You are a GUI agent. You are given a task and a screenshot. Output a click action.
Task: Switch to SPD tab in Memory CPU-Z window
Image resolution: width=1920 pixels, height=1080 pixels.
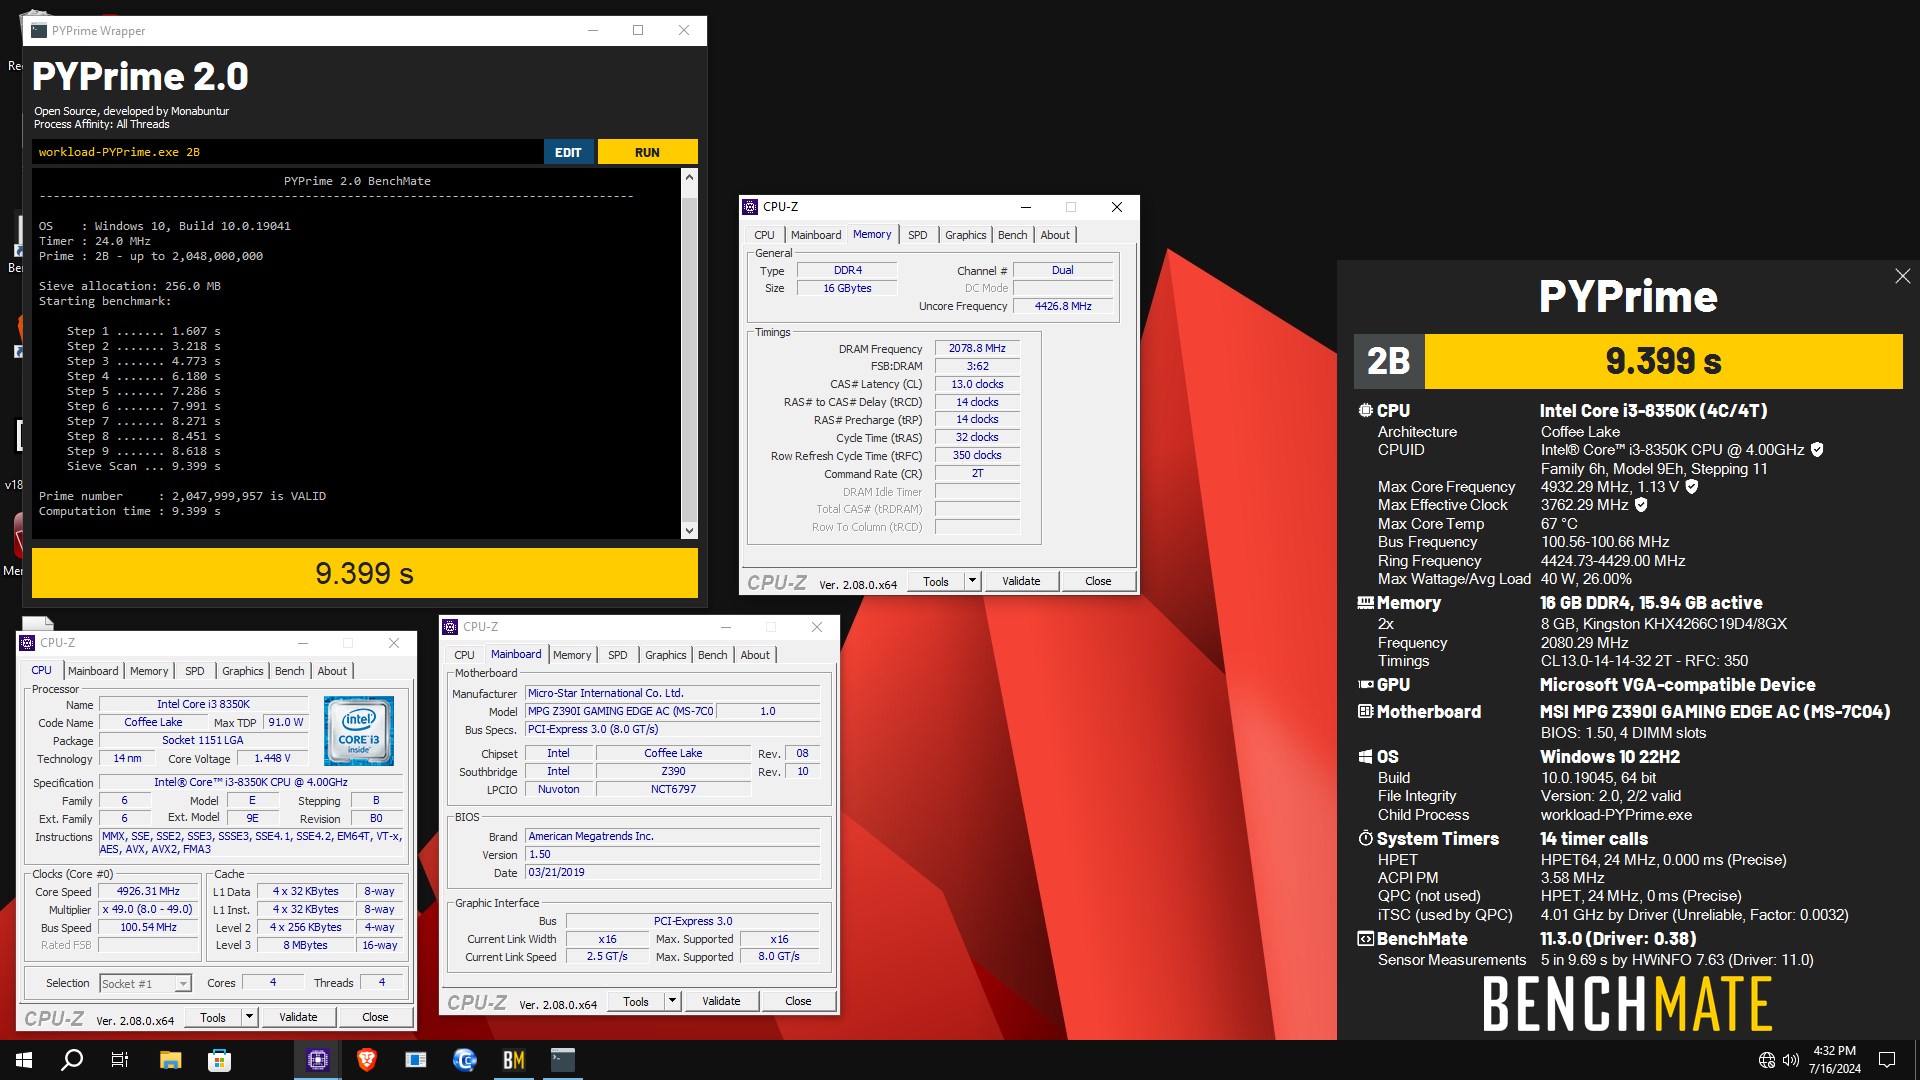coord(917,235)
